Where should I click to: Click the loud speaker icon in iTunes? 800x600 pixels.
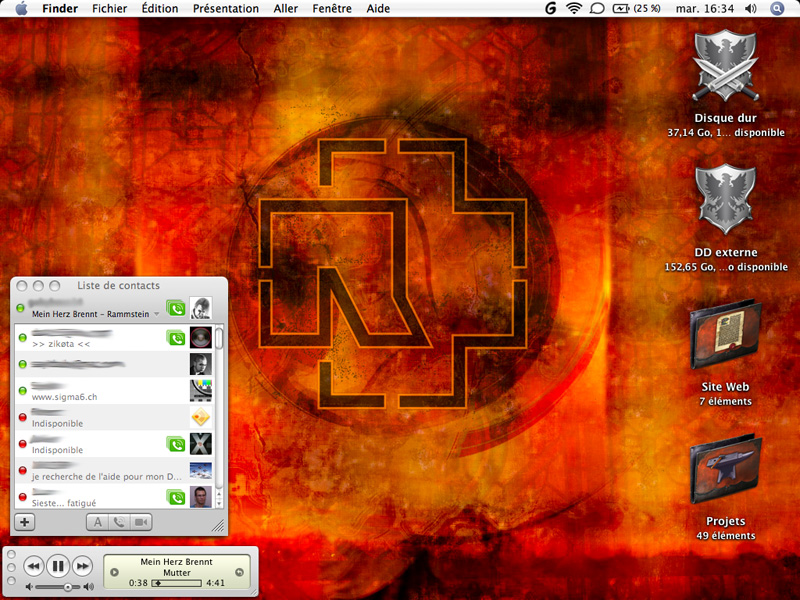[x=89, y=587]
